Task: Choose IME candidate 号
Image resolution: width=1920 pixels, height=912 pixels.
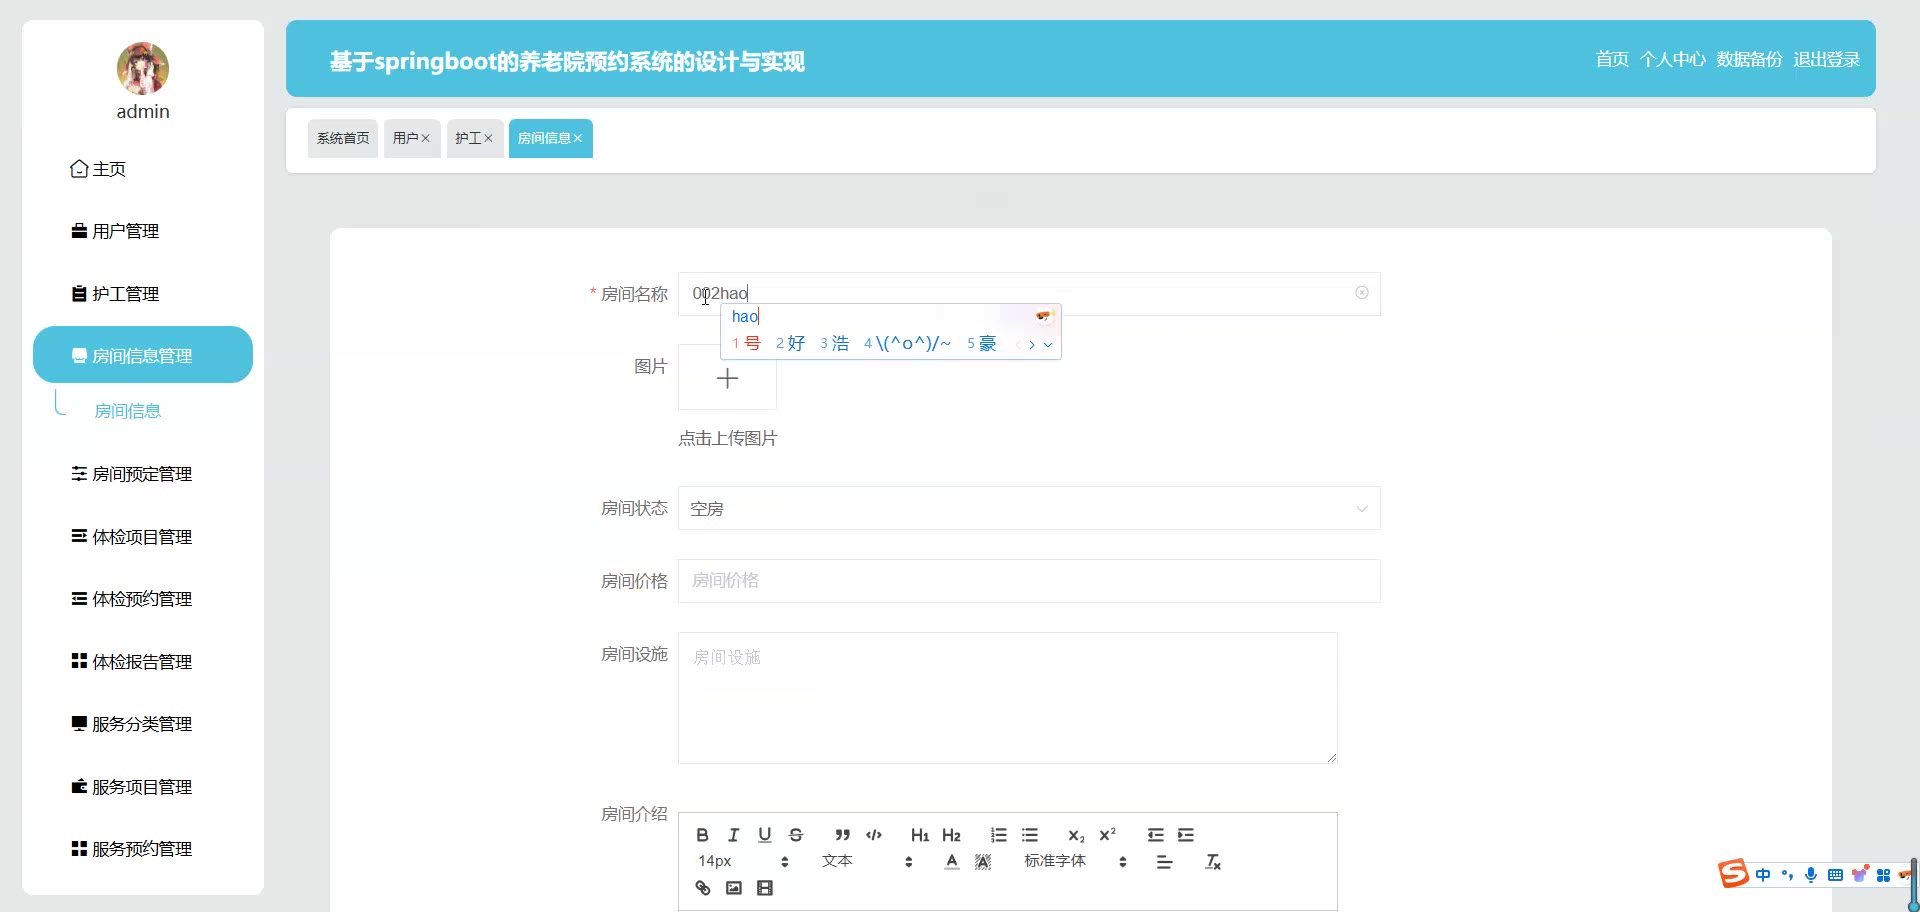Action: pyautogui.click(x=746, y=343)
